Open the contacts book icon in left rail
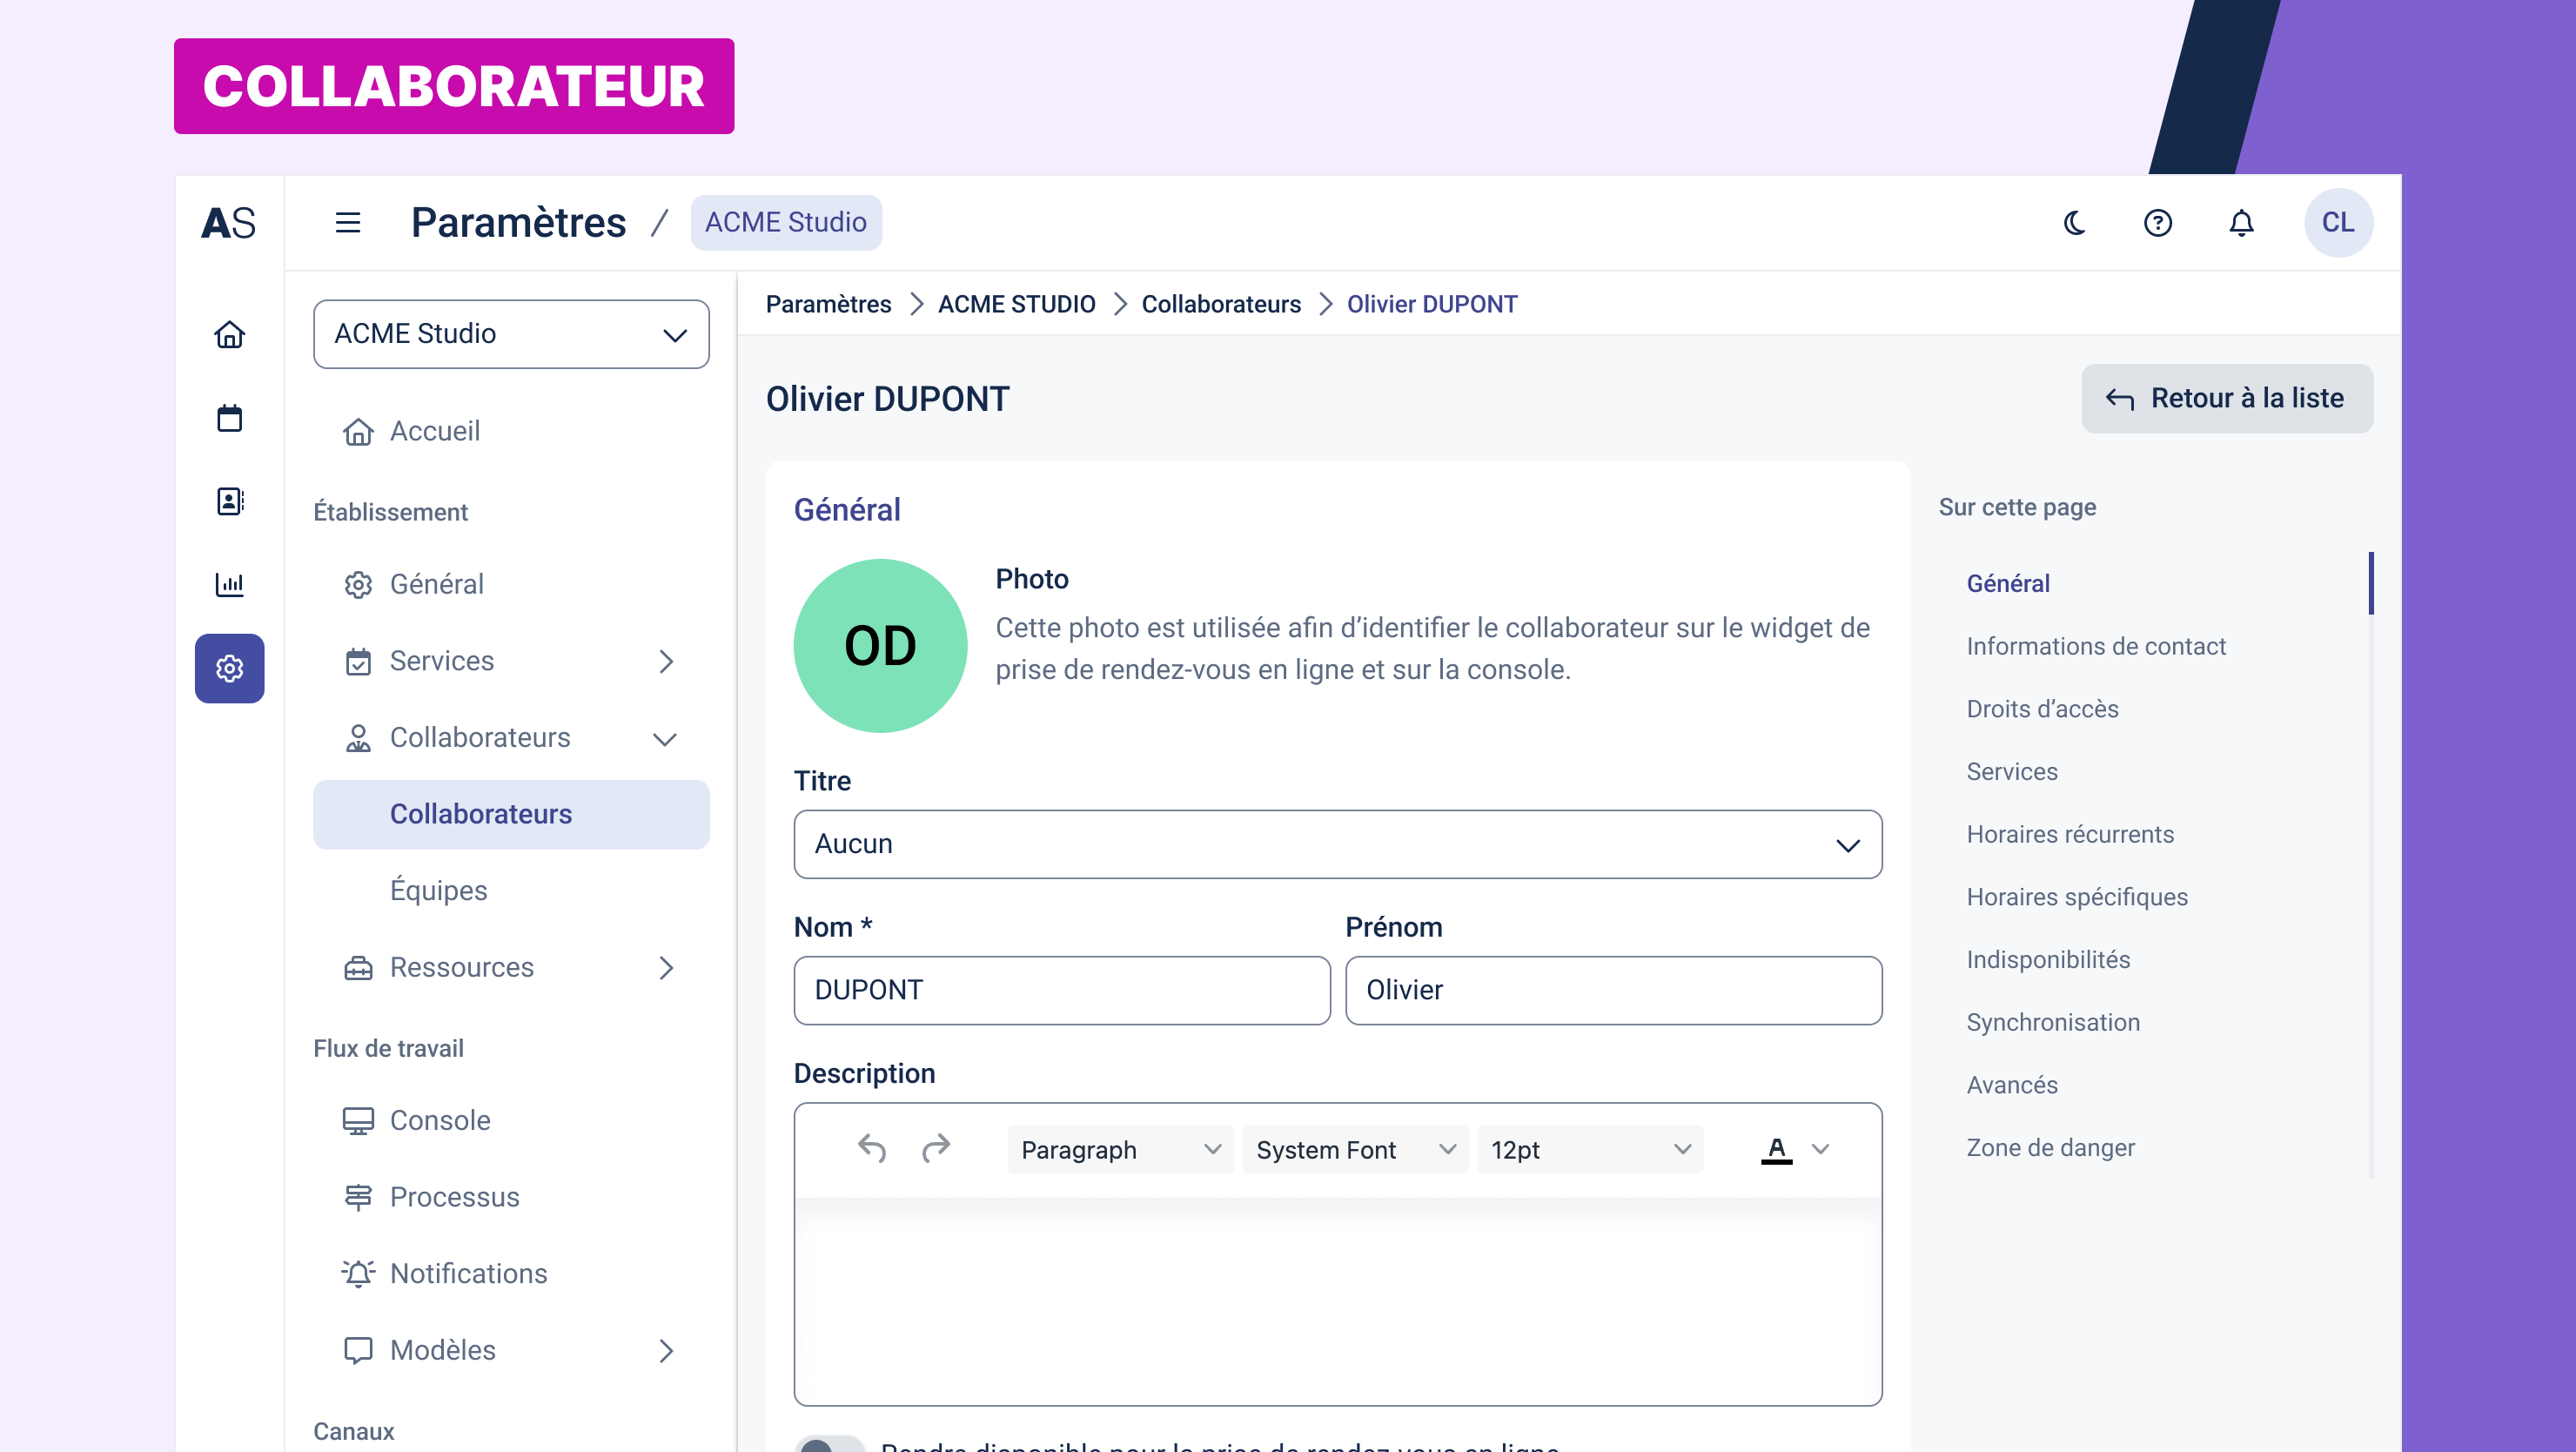The image size is (2576, 1452). pyautogui.click(x=229, y=501)
